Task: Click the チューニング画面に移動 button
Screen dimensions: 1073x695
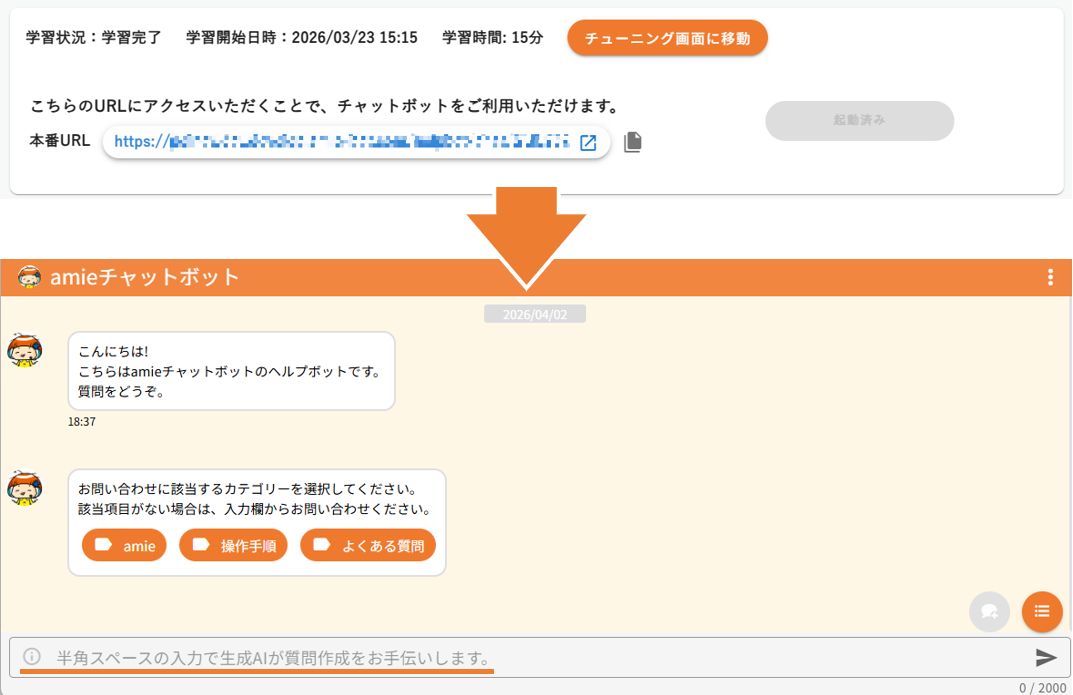Action: [667, 38]
